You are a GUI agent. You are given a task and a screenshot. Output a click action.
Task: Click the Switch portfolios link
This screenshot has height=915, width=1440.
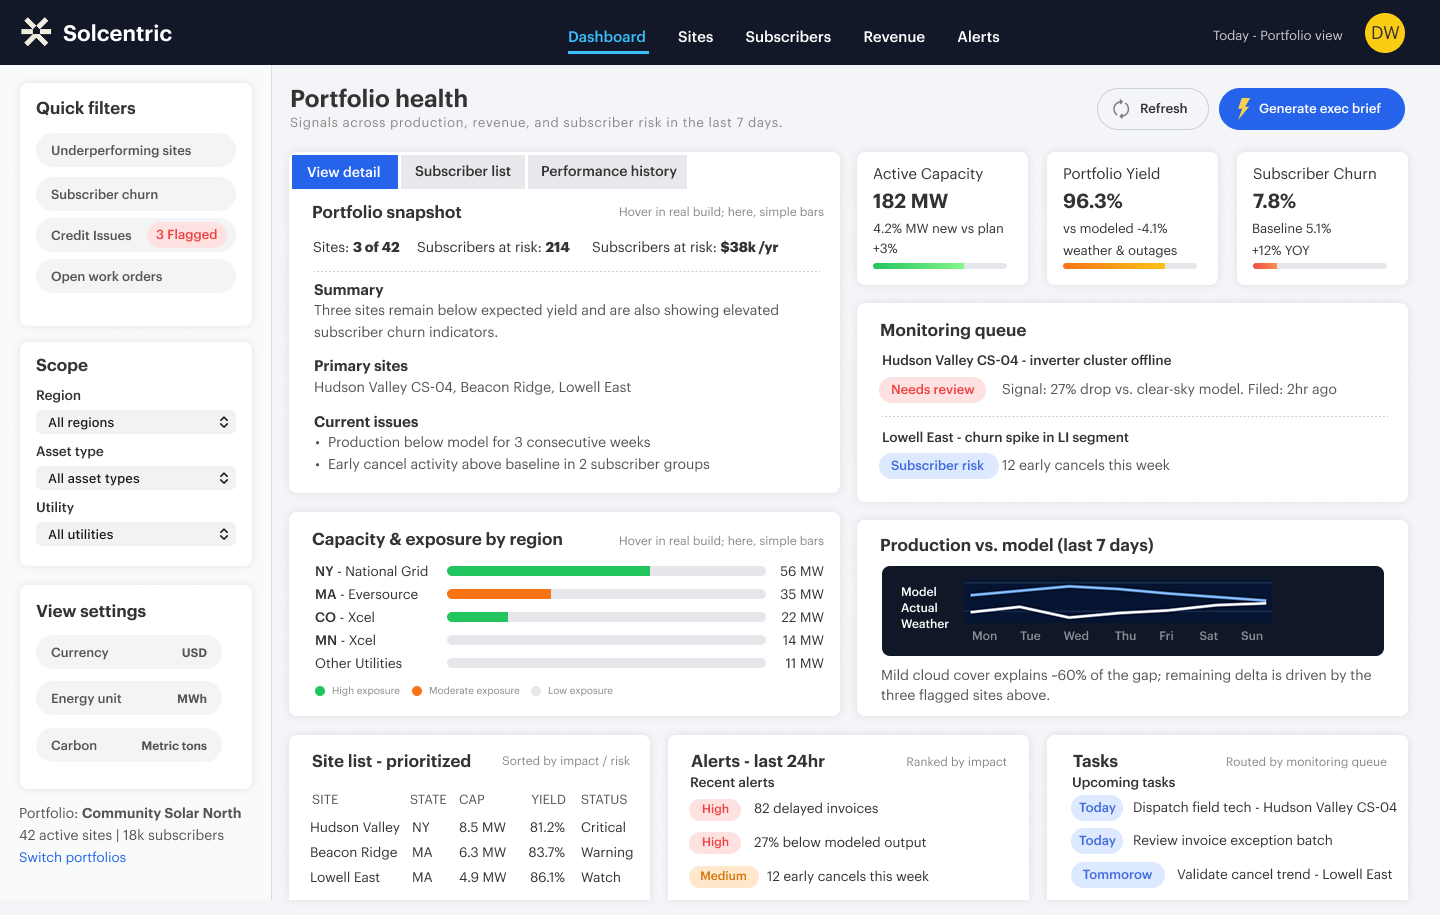[72, 857]
